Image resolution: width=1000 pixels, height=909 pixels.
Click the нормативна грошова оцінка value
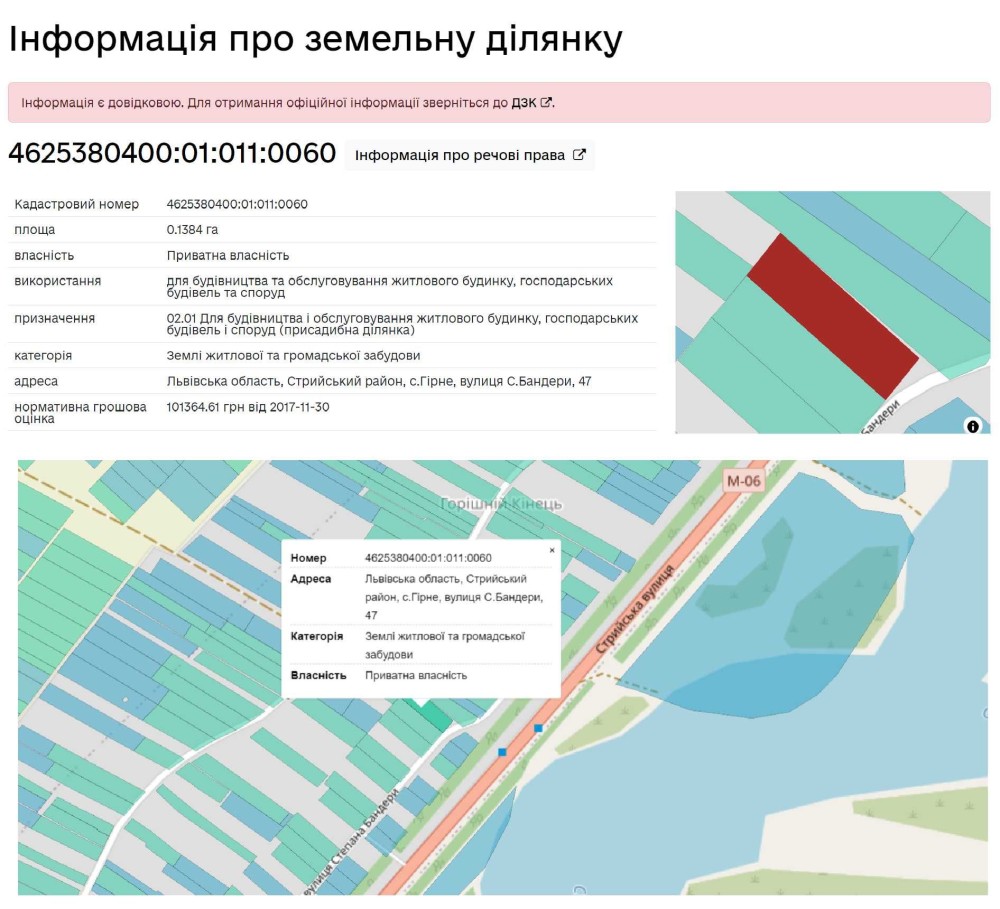click(x=247, y=407)
